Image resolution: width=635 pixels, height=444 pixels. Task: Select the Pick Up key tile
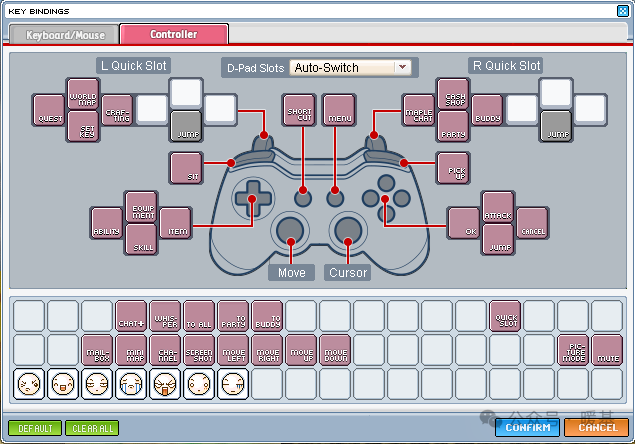[453, 168]
